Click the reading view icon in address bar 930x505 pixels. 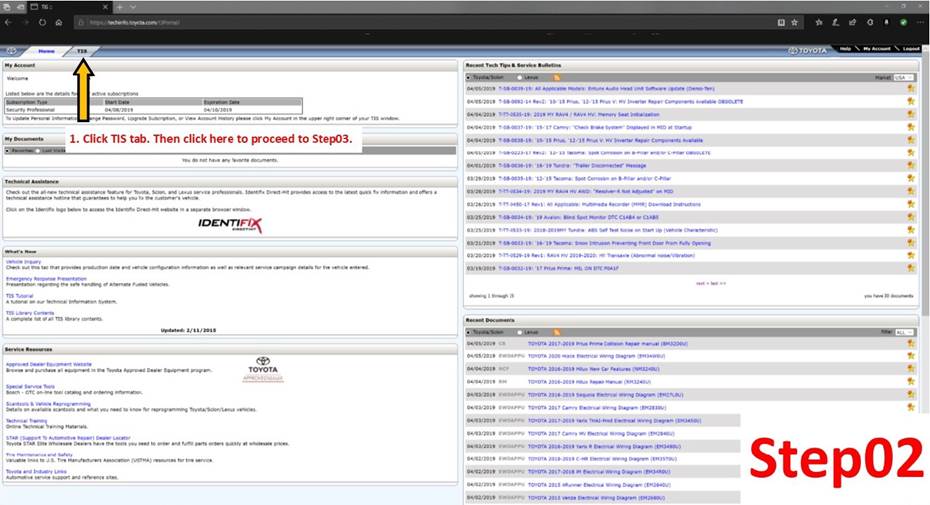coord(781,23)
